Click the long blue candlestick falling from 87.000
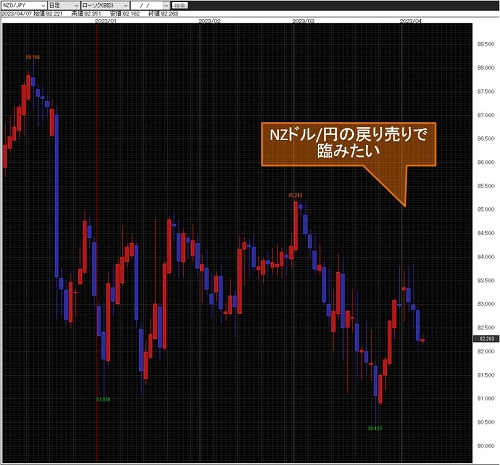The width and height of the screenshot is (500, 465). pos(57,196)
